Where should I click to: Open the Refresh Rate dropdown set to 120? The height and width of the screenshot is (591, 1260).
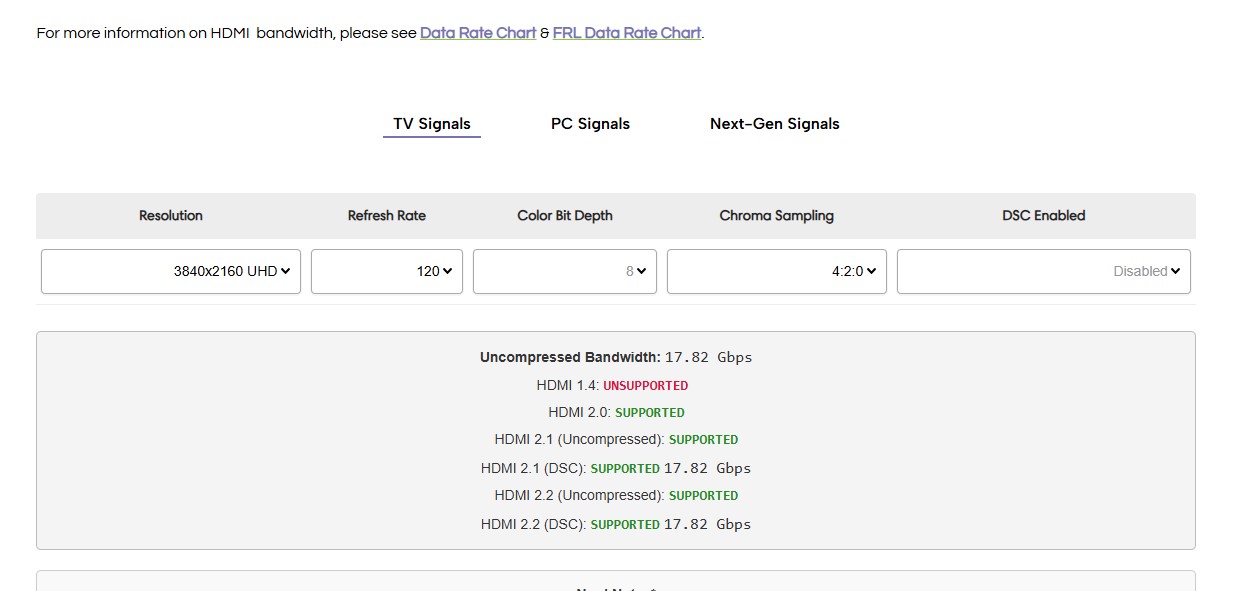click(x=387, y=271)
